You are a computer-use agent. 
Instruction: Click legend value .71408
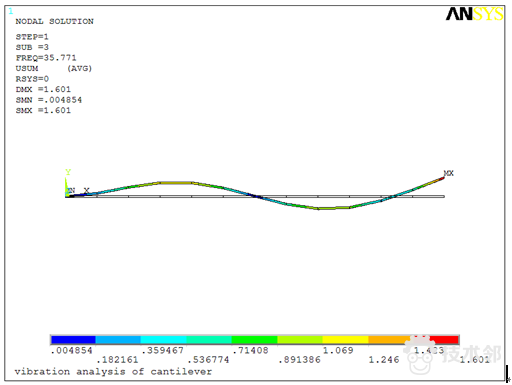coord(251,350)
